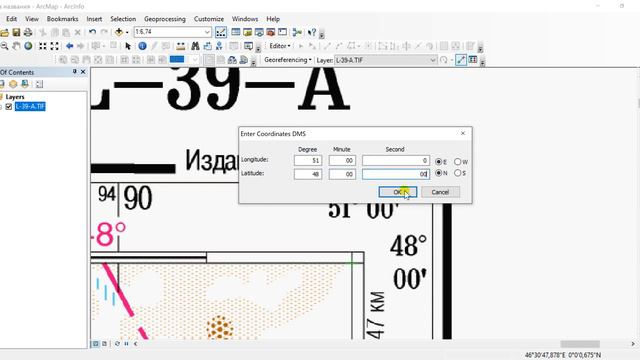This screenshot has width=640, height=360.
Task: Open the Editor dropdown menu
Action: (280, 46)
